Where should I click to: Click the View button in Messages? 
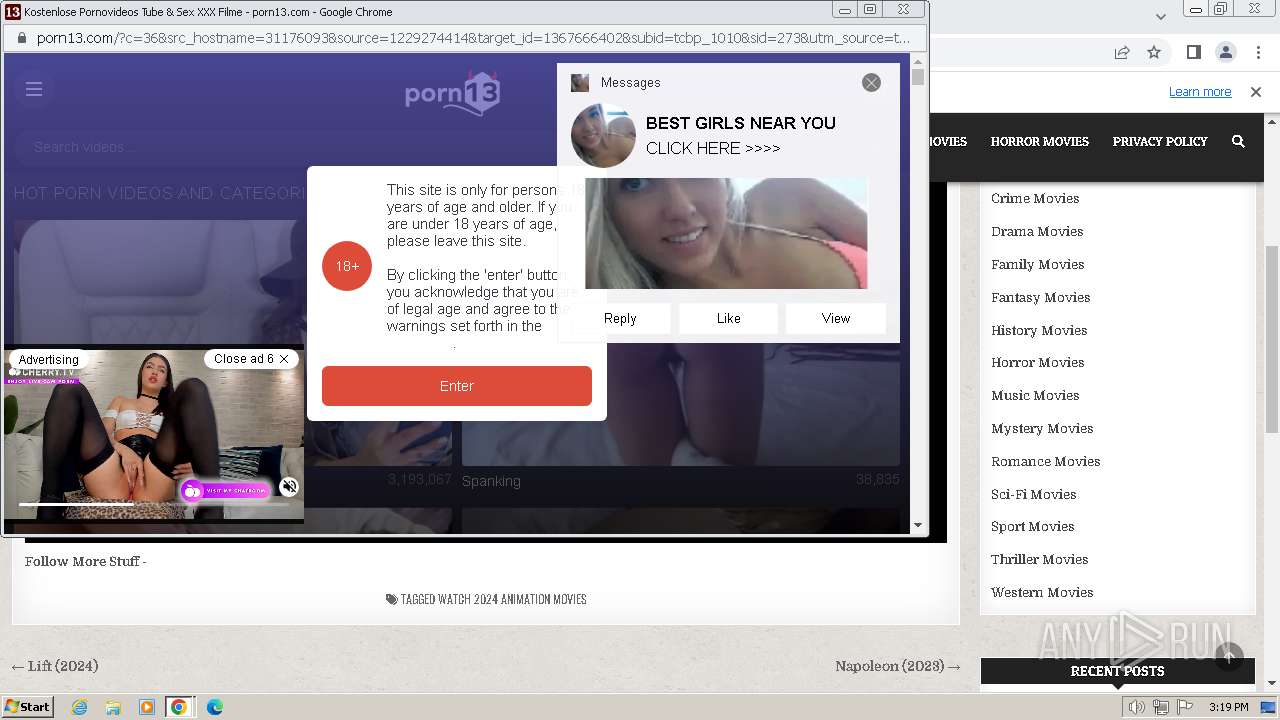(836, 318)
